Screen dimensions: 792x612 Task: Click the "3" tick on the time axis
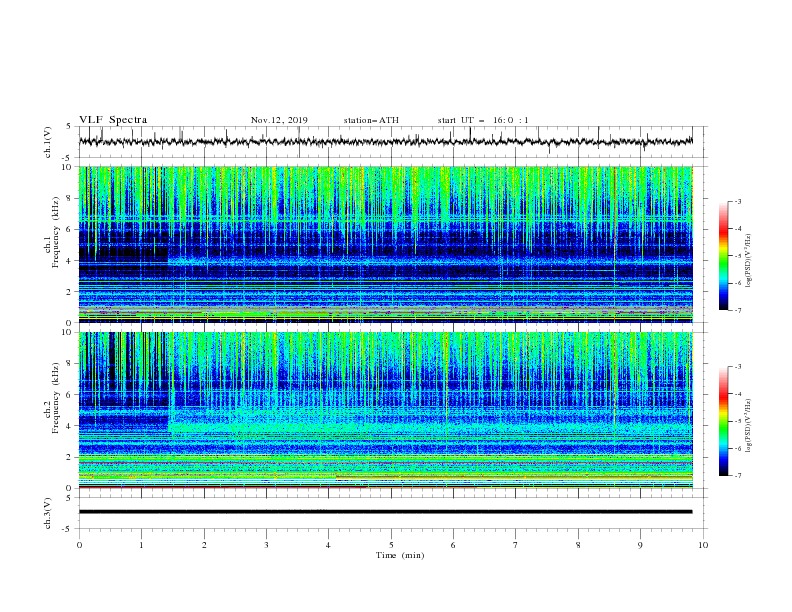coord(266,545)
